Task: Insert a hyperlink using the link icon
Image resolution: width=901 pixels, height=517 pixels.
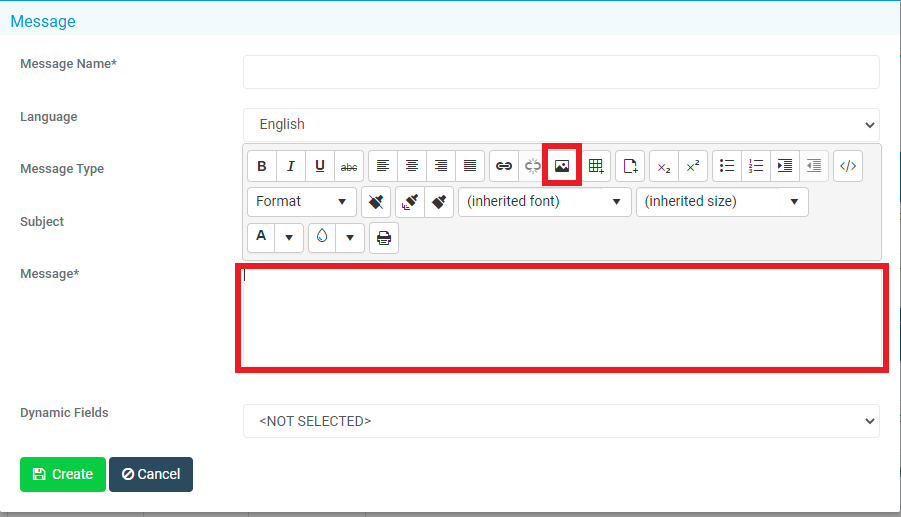Action: click(x=504, y=166)
